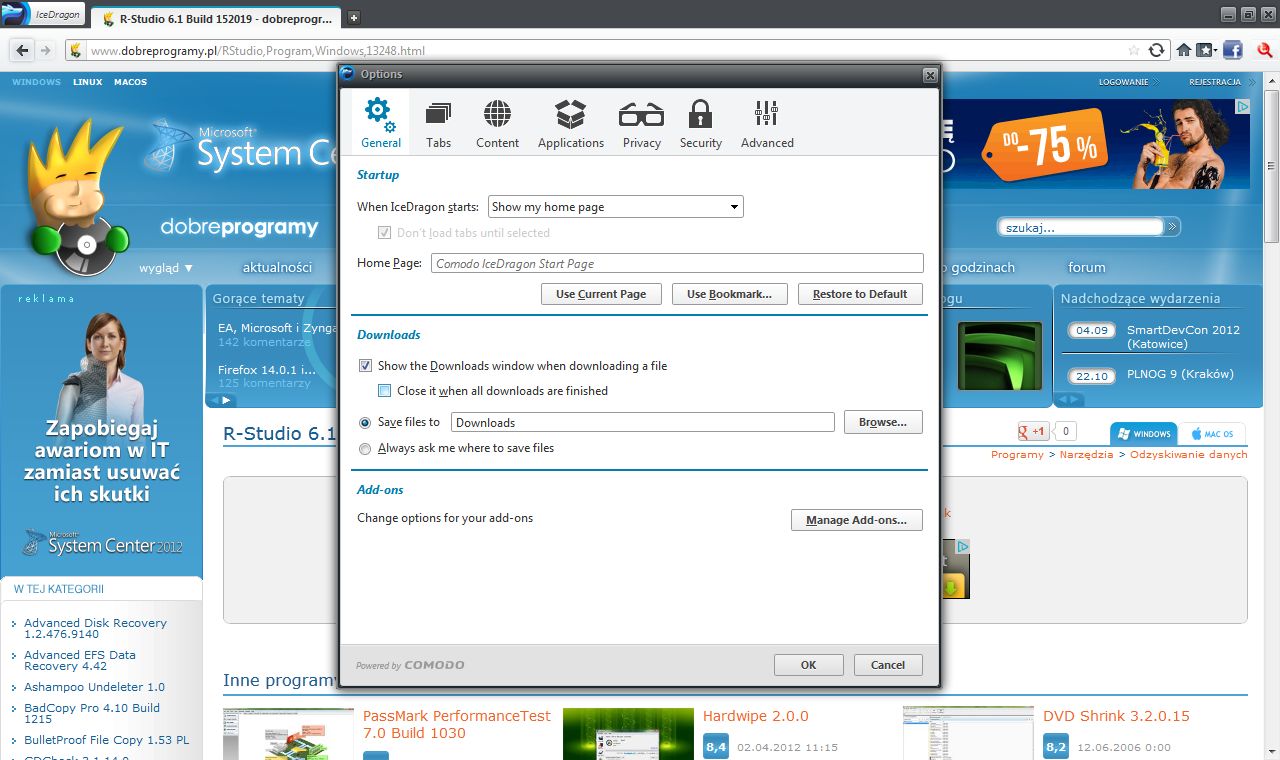Select the Mac OS platform tab
1280x760 pixels.
(x=1212, y=434)
